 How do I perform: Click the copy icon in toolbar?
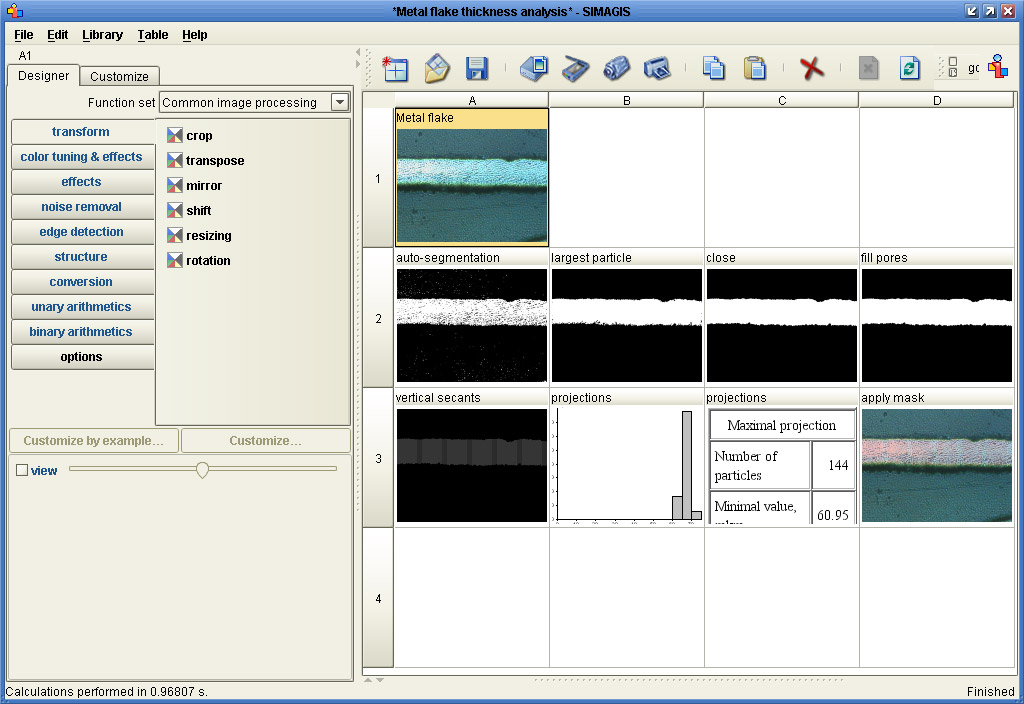coord(713,68)
